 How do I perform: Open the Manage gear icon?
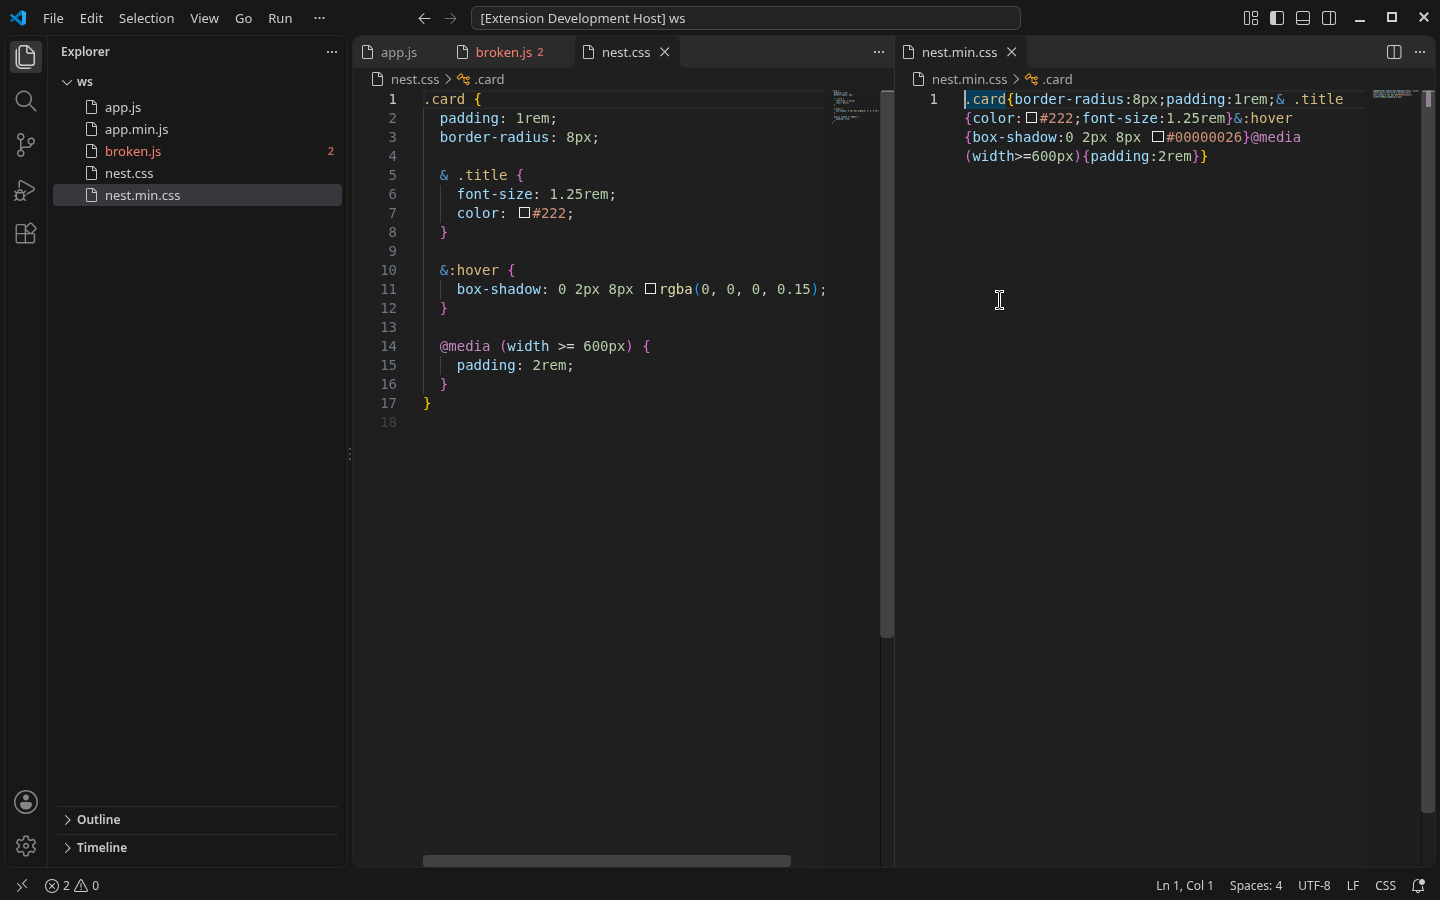pos(26,846)
